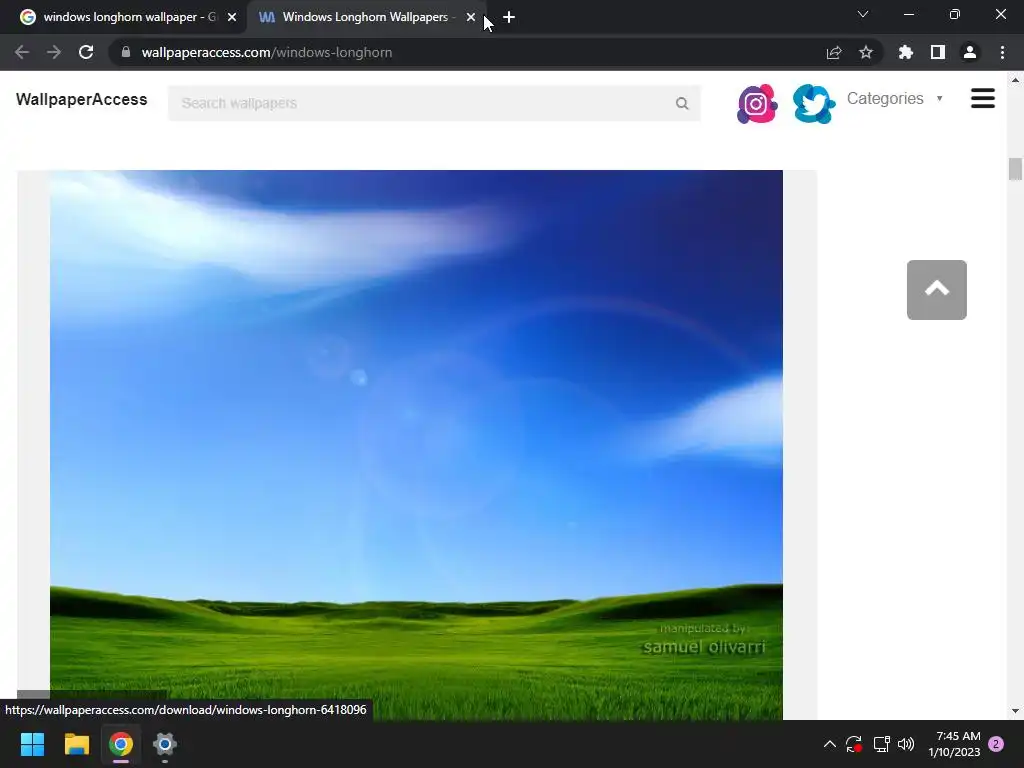Image resolution: width=1024 pixels, height=768 pixels.
Task: Click the Chrome taskbar icon
Action: pos(120,744)
